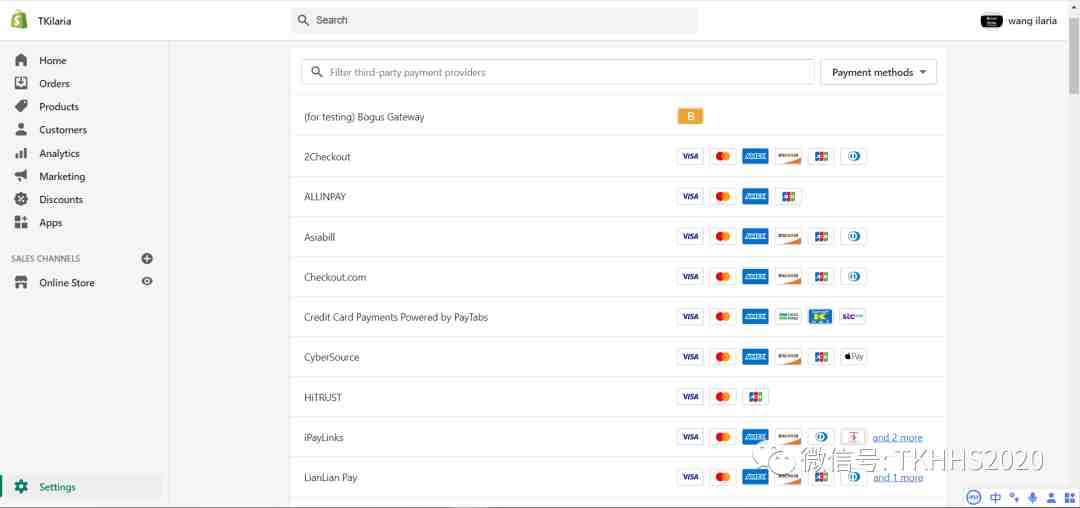Open Home from the sidebar
The image size is (1080, 508).
[x=52, y=61]
